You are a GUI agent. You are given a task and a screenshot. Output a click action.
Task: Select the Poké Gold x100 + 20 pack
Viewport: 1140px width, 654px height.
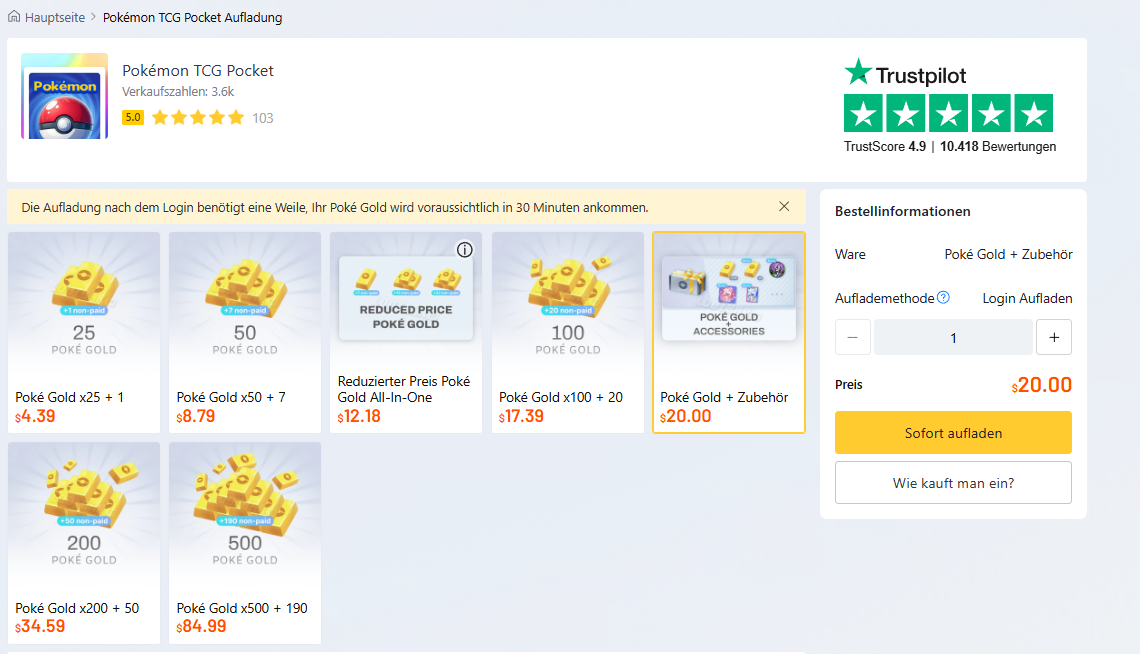(568, 332)
